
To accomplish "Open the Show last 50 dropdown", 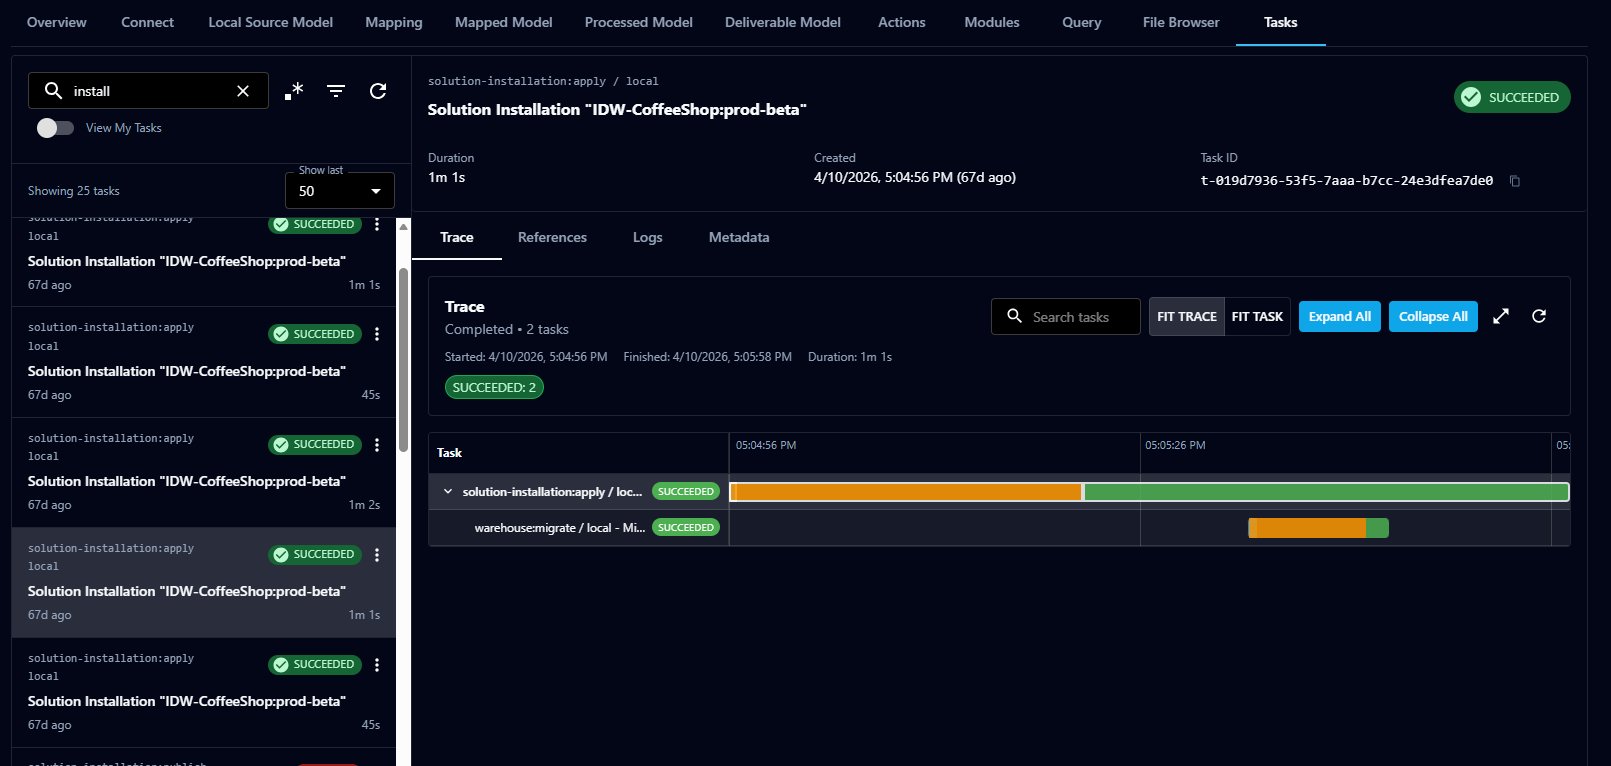I will [340, 191].
